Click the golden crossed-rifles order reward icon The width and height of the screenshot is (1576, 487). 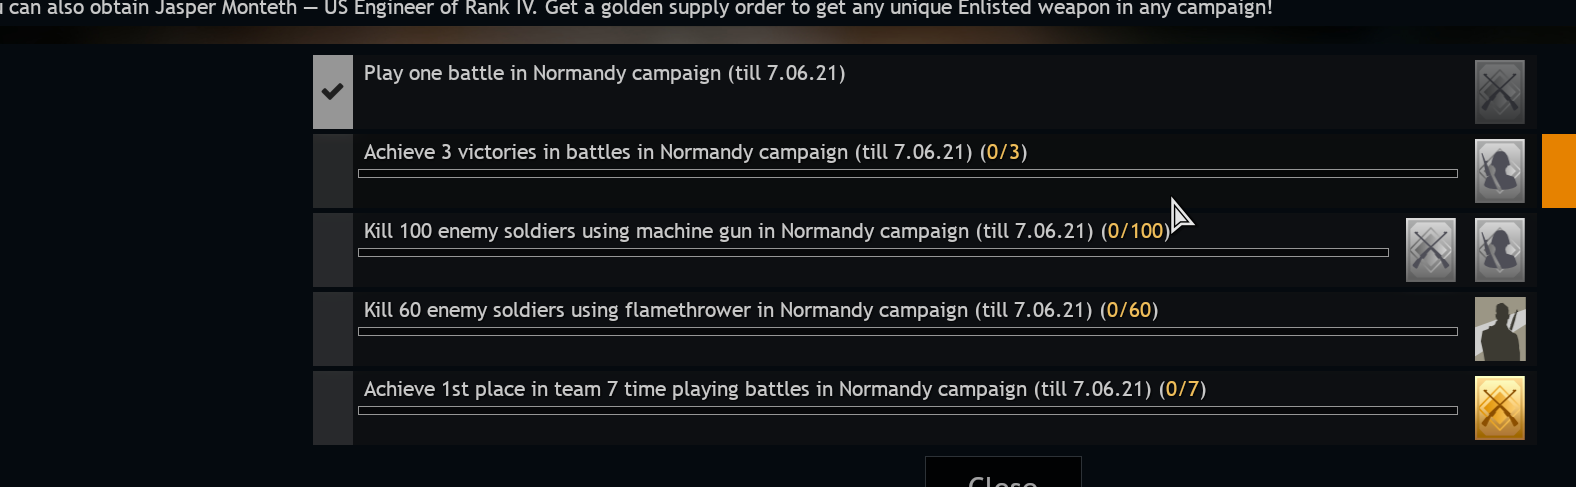(x=1499, y=408)
